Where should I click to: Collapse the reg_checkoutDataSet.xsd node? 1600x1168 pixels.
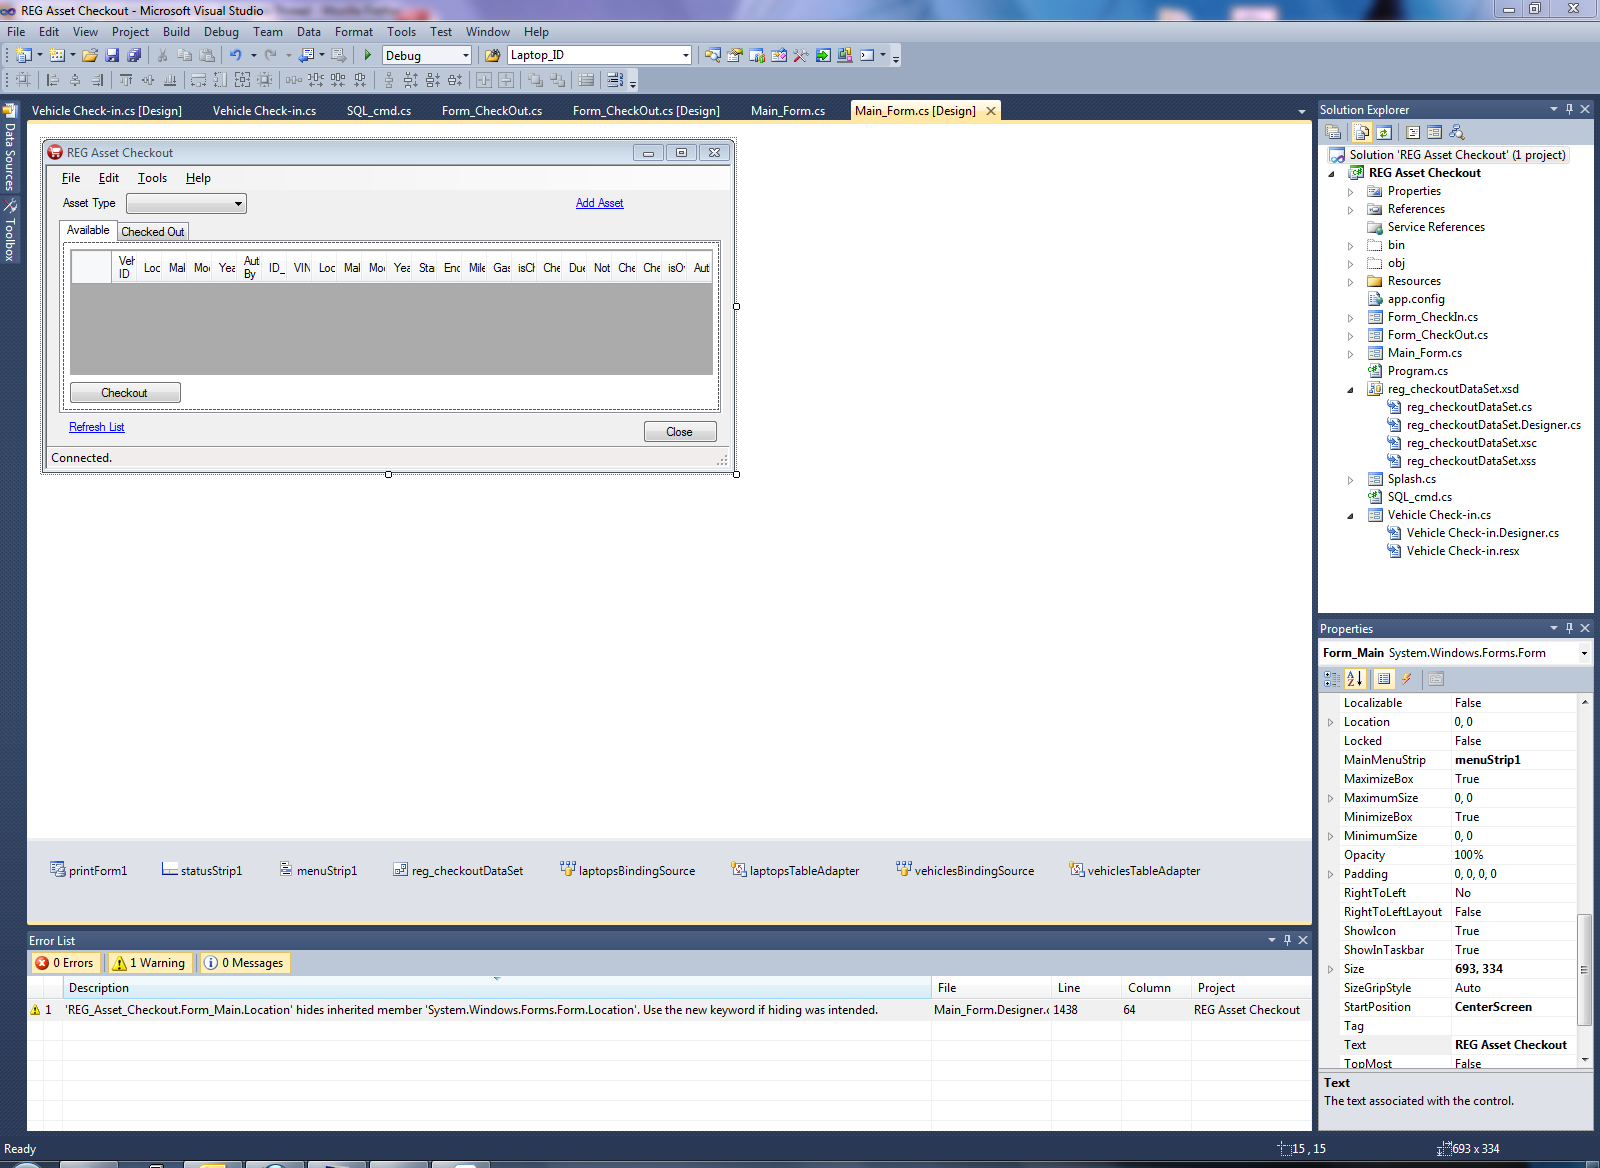[x=1350, y=390]
